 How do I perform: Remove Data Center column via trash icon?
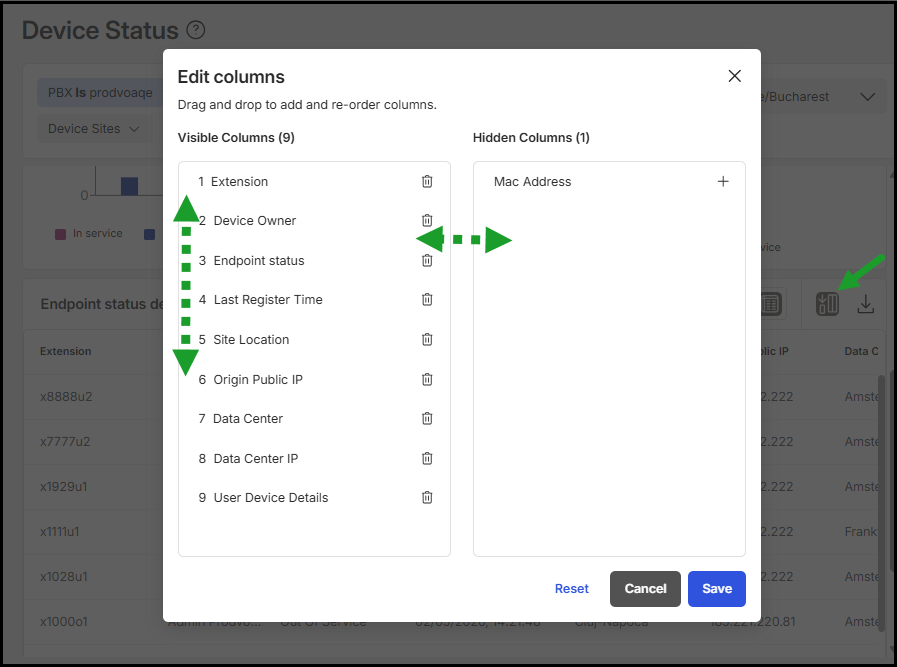tap(427, 419)
